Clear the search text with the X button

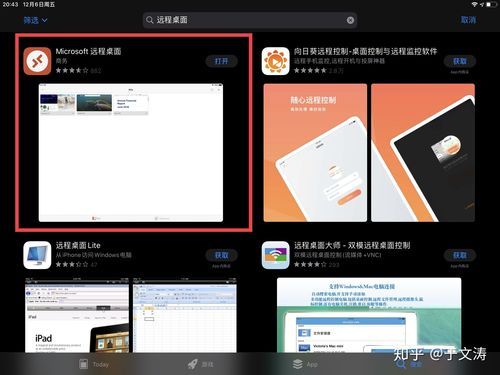coord(350,20)
